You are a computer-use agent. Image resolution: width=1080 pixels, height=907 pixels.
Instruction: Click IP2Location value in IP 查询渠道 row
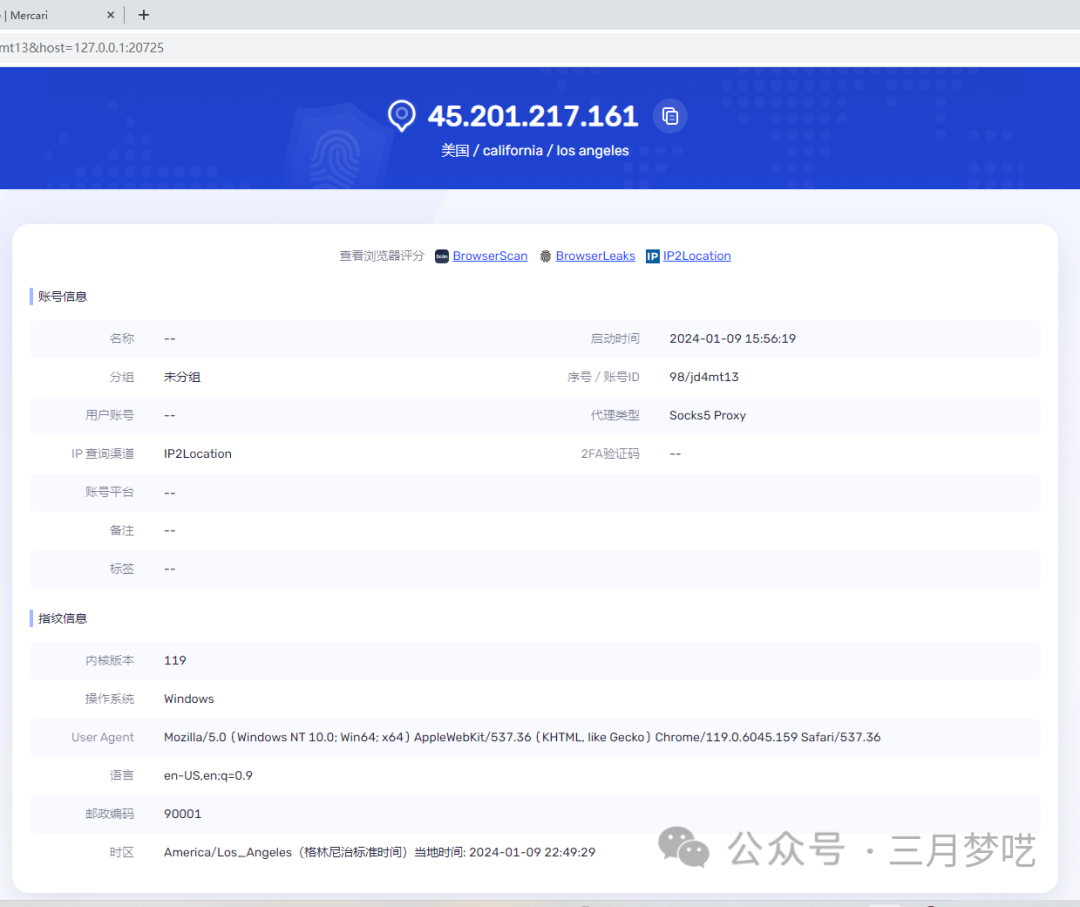198,454
